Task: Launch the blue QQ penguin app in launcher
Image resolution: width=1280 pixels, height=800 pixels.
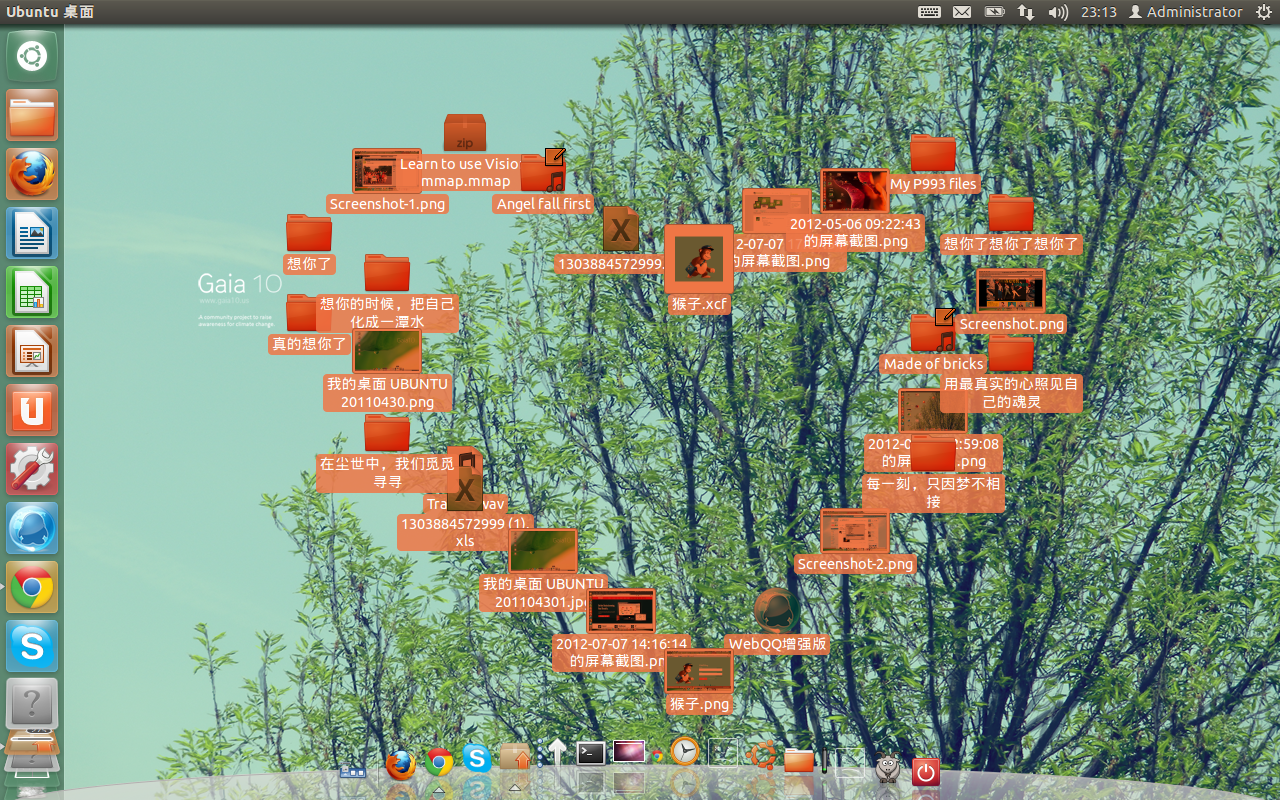Action: click(x=32, y=528)
